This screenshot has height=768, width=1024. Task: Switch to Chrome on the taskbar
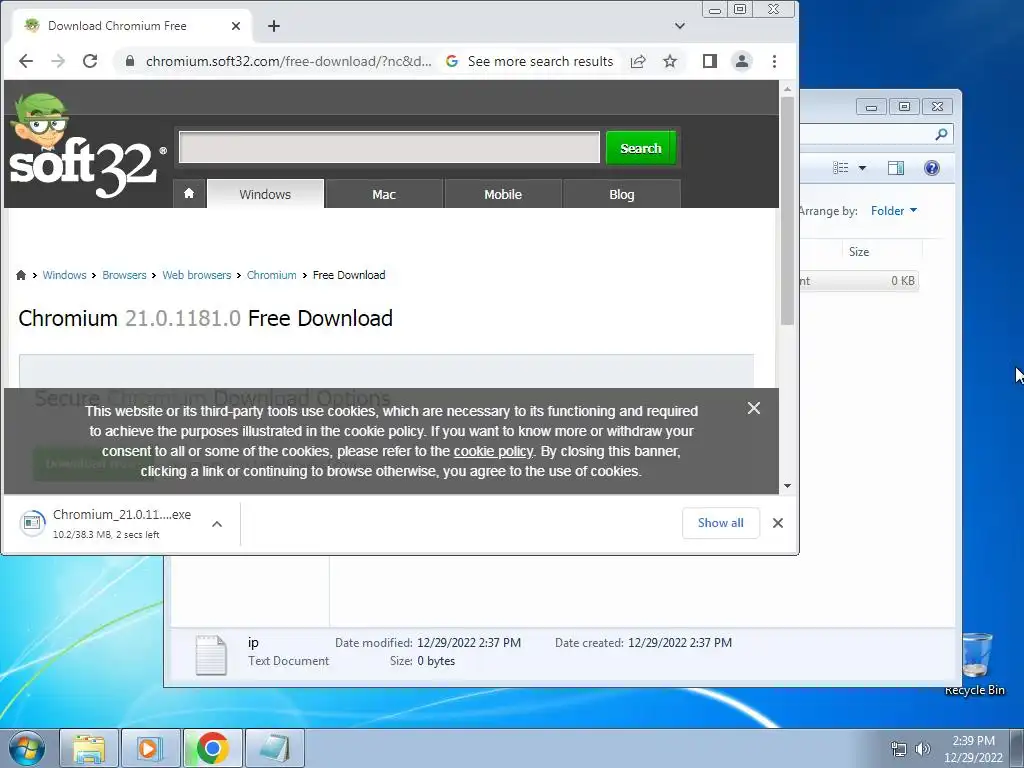pyautogui.click(x=212, y=748)
